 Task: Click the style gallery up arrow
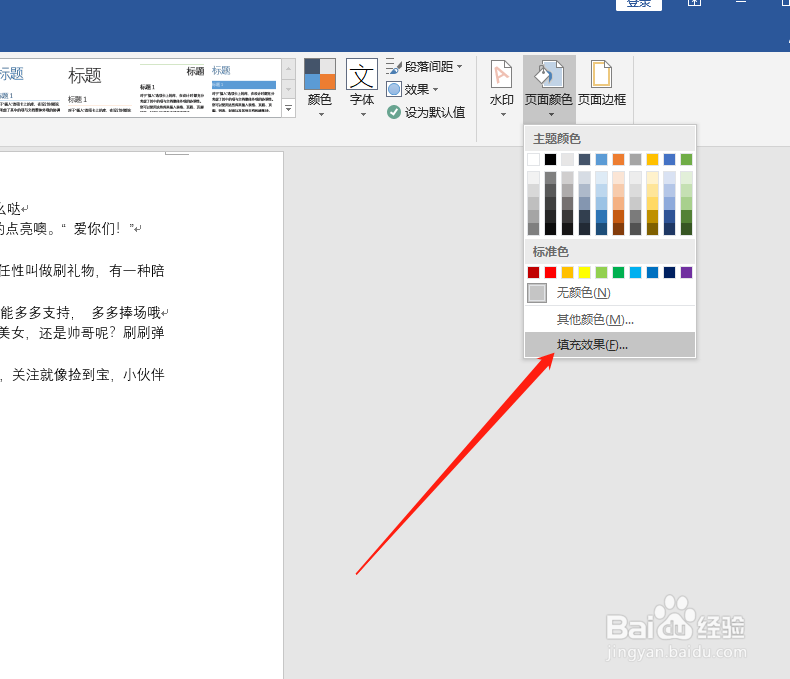coord(288,69)
